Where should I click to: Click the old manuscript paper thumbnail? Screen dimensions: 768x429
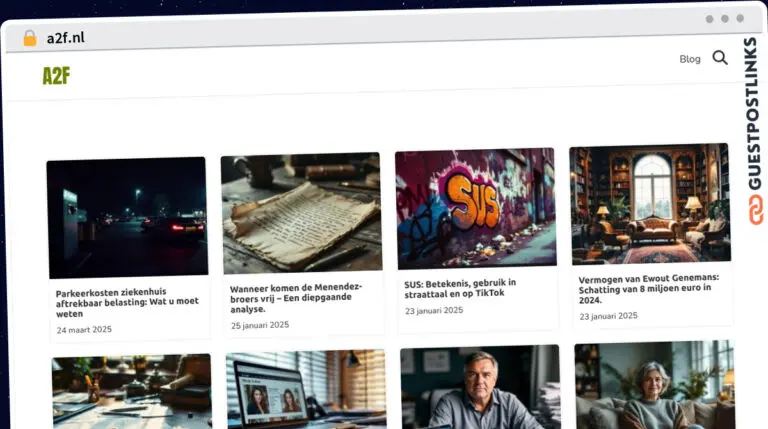click(x=301, y=211)
